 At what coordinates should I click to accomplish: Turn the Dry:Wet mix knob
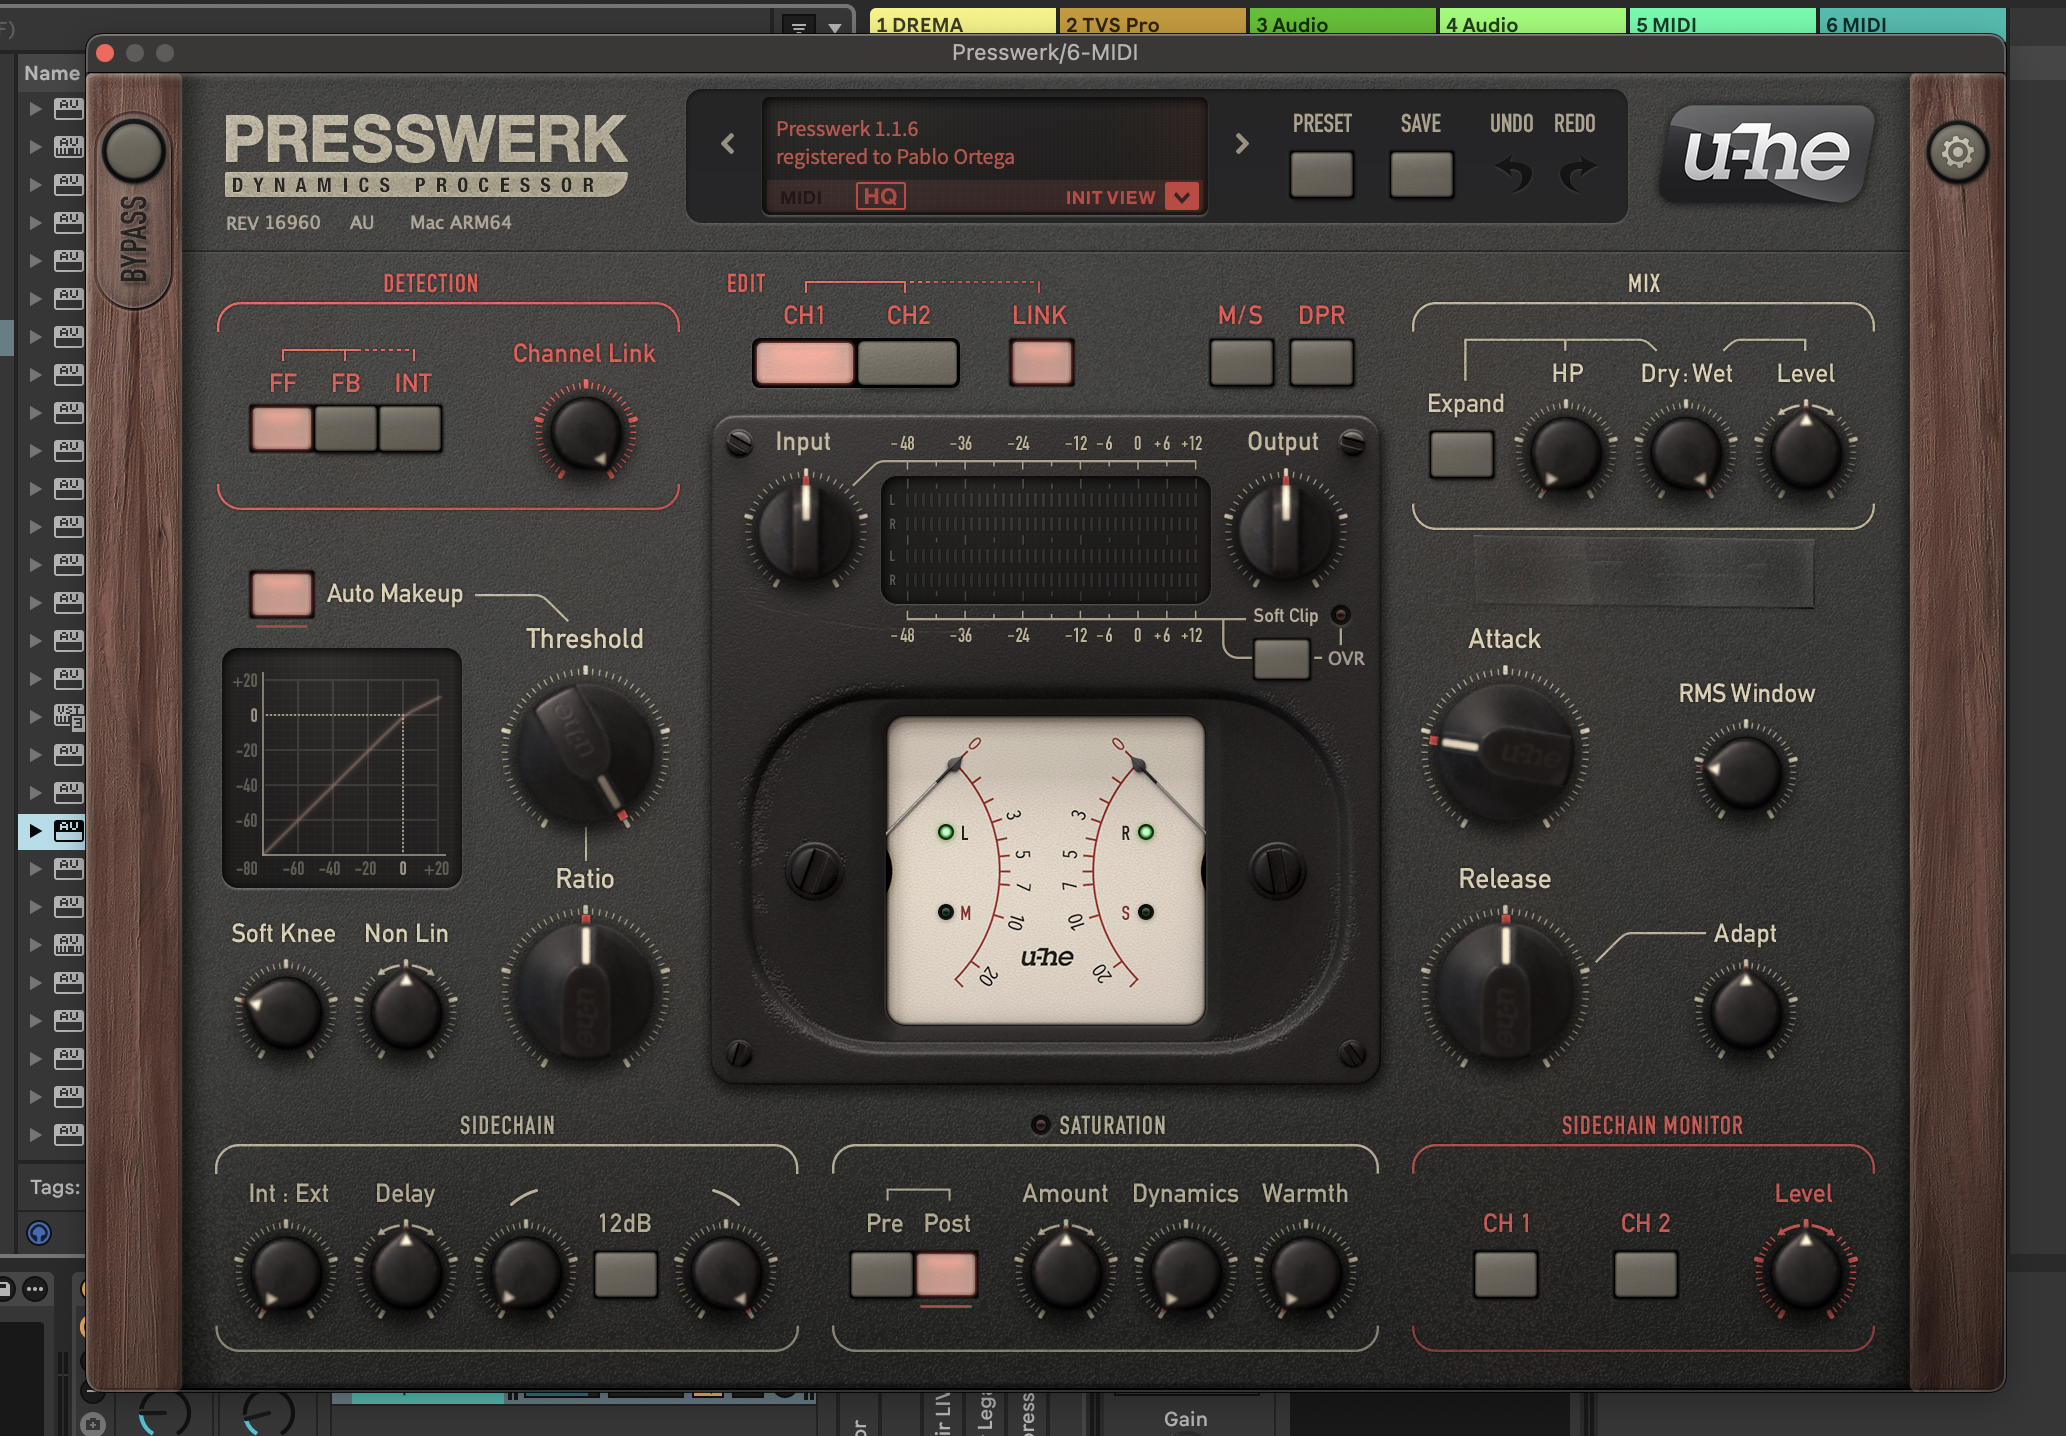(x=1685, y=452)
